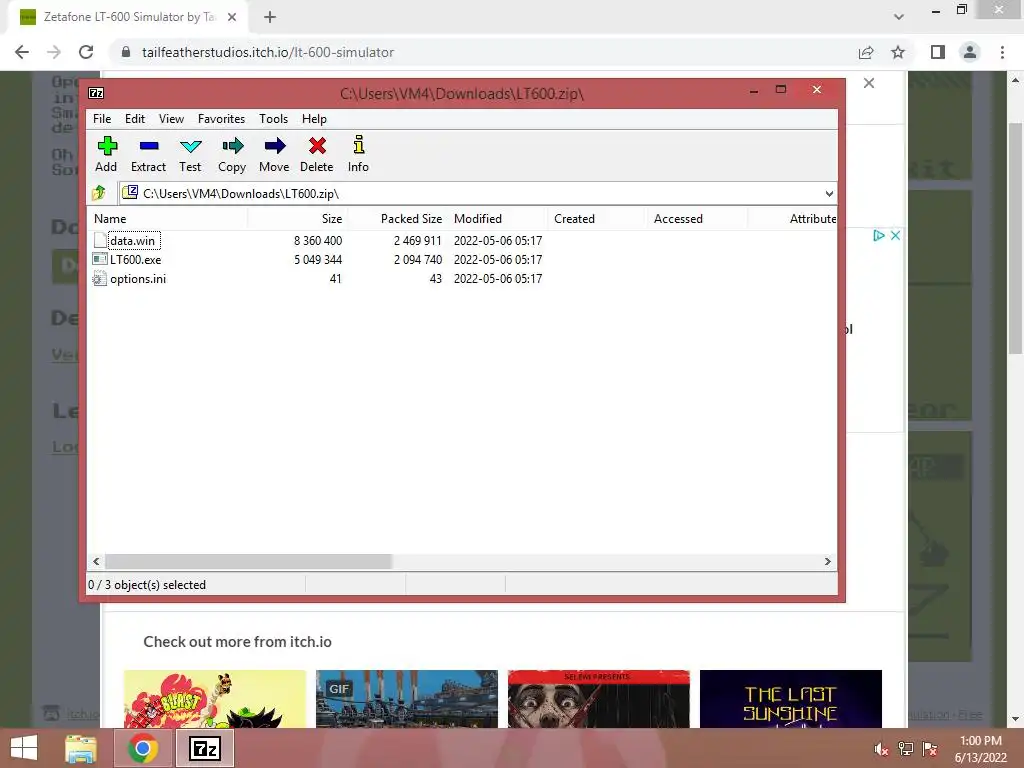Open the Chrome tab search chevron

[x=899, y=17]
